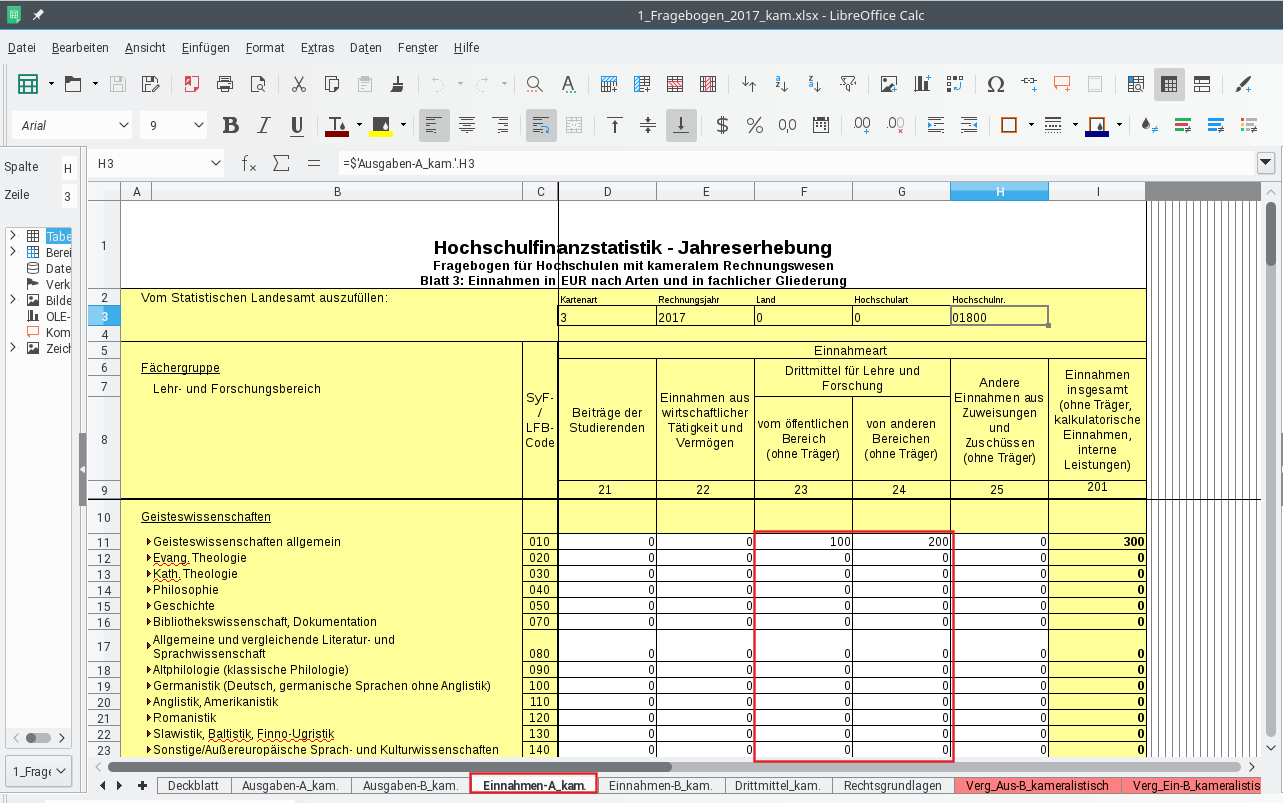Click Insert Special Character omega icon
The image size is (1283, 803).
[995, 84]
